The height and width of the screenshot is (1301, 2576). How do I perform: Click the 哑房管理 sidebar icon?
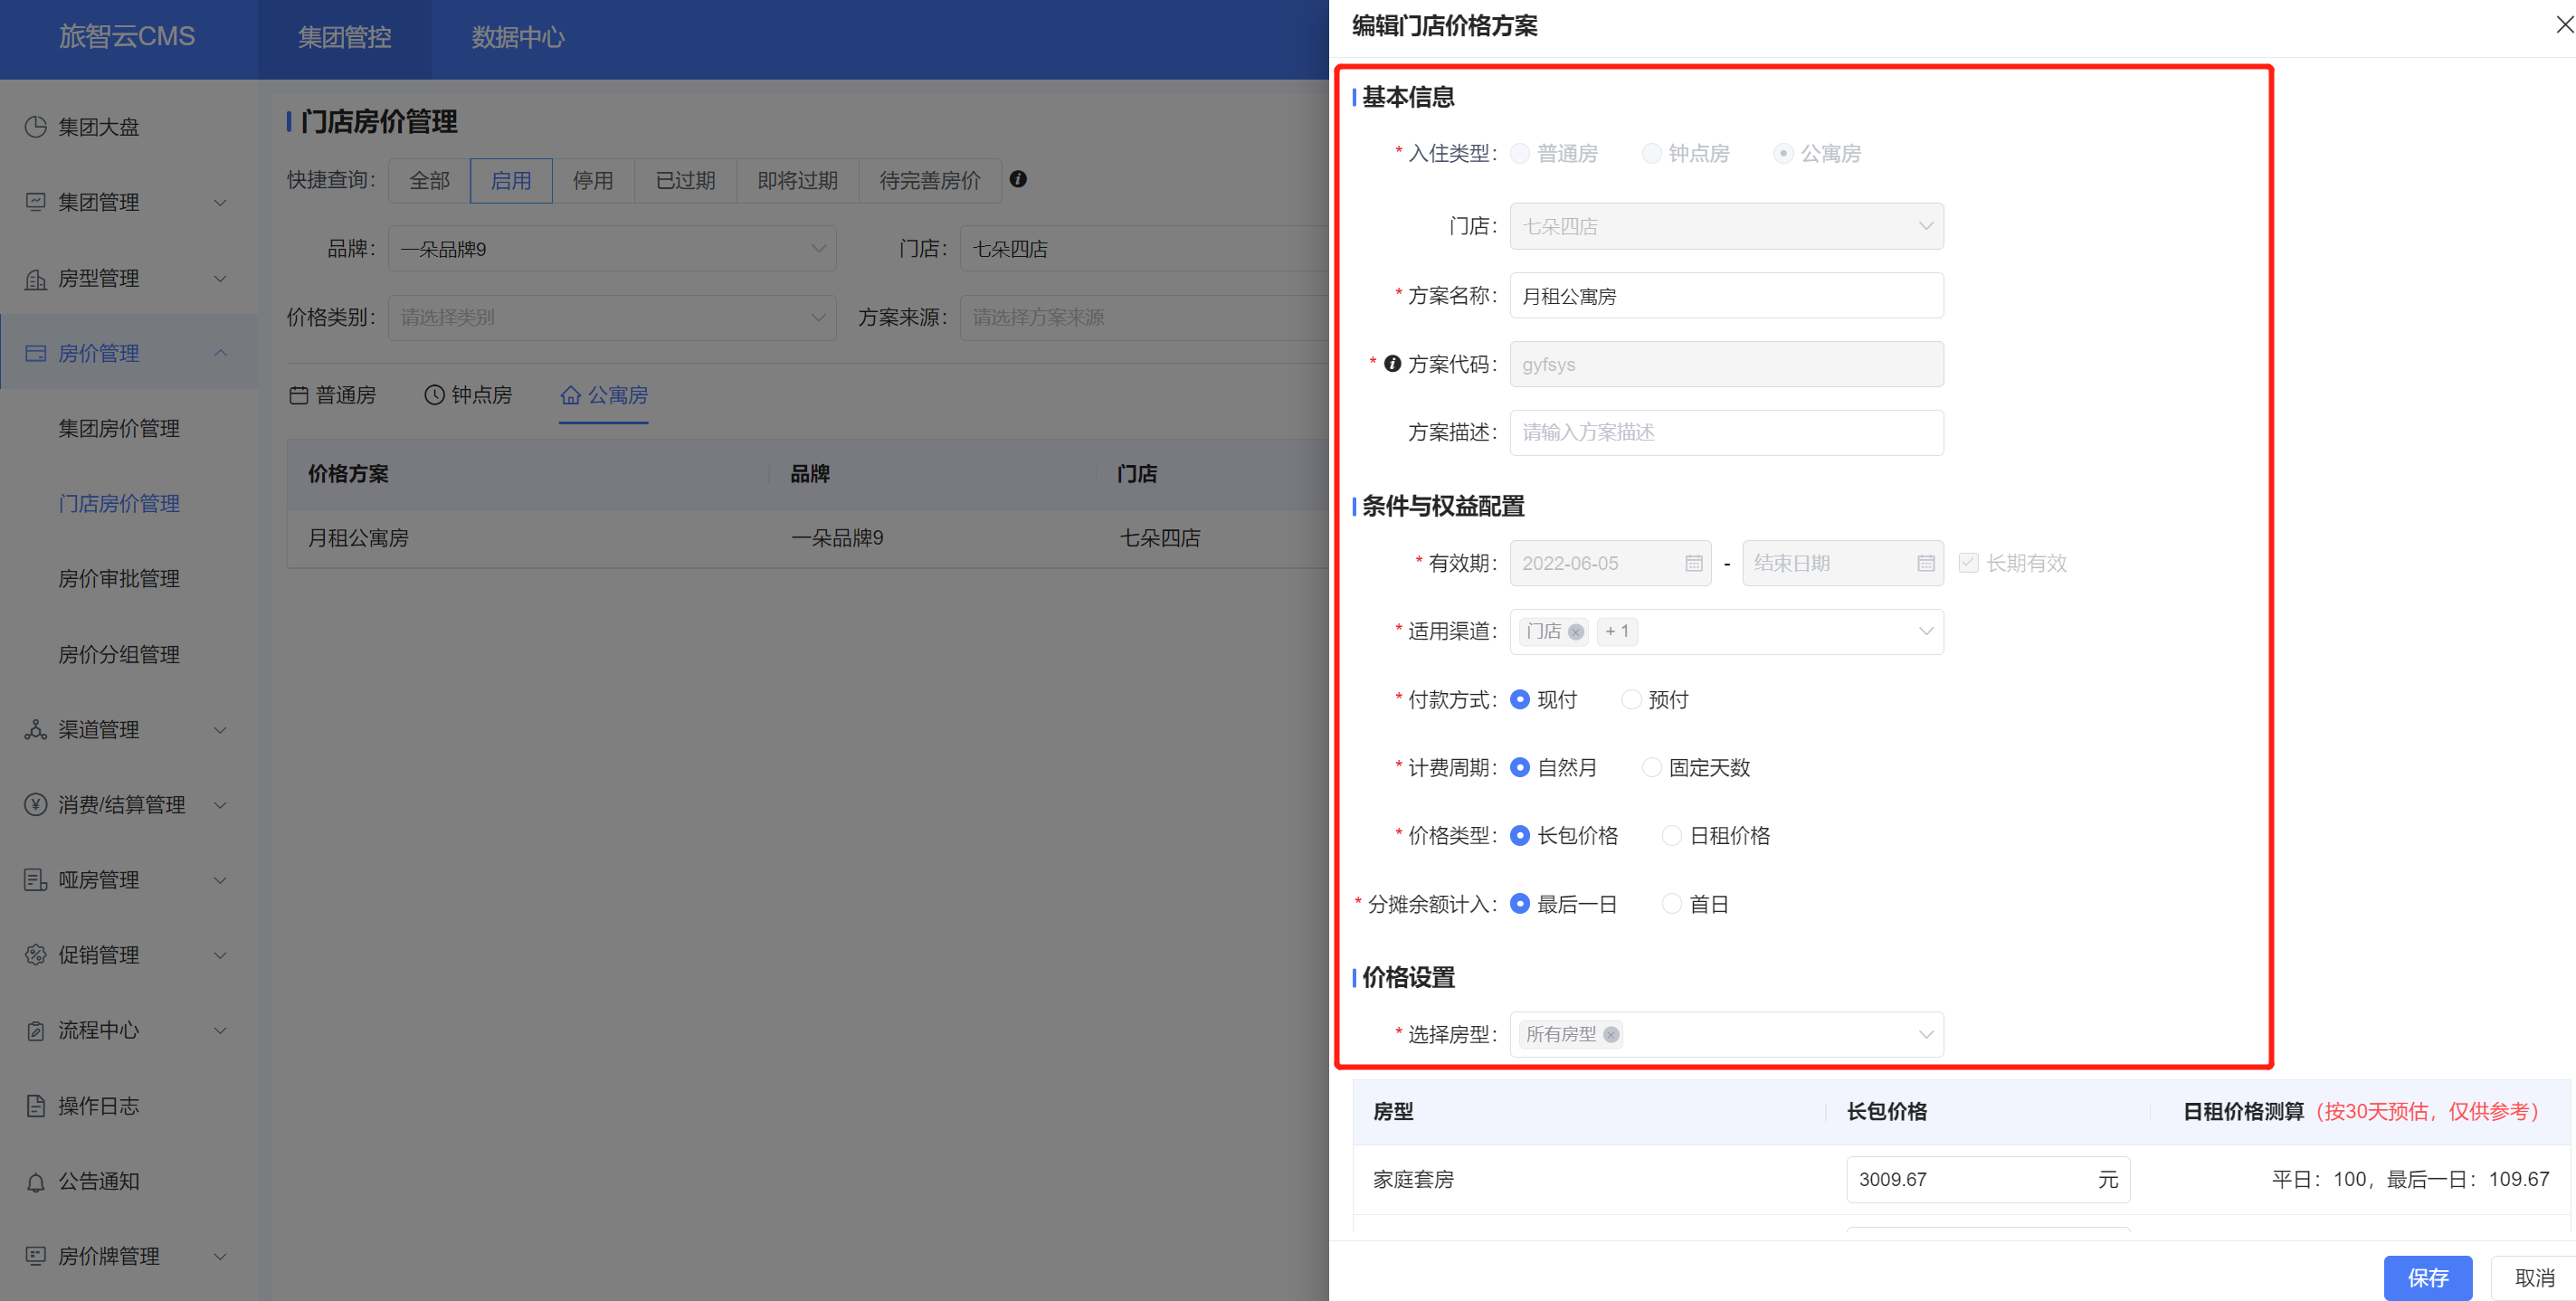click(x=36, y=880)
